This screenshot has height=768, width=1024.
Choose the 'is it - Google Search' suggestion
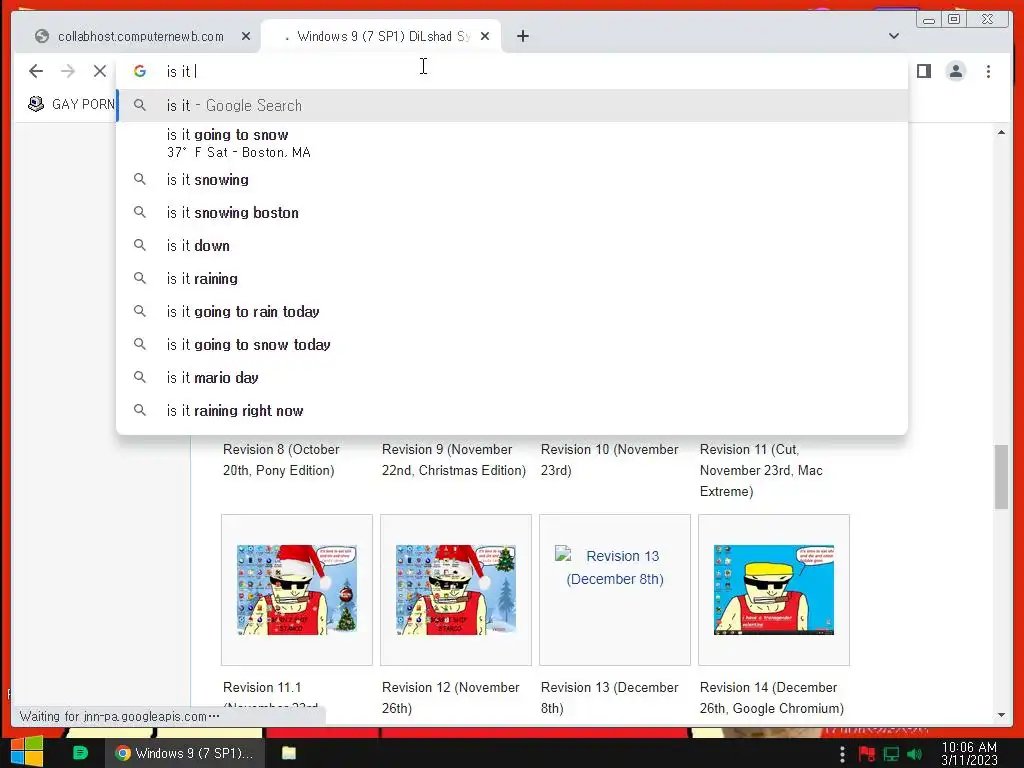[512, 105]
